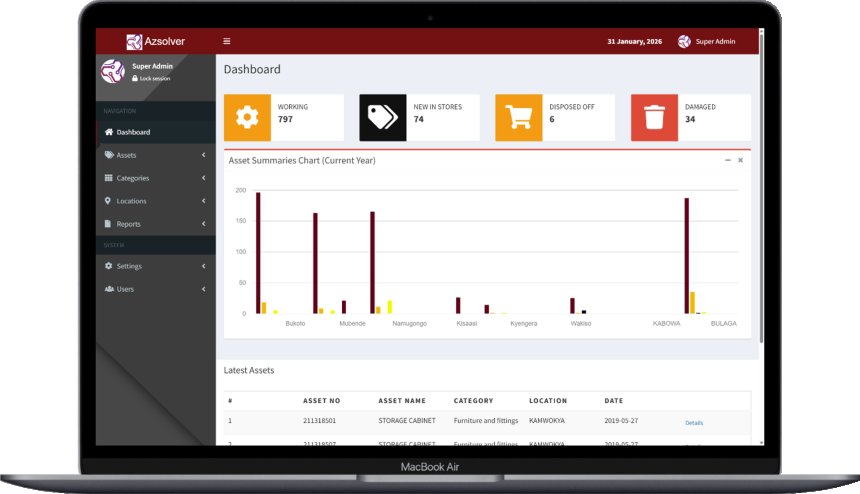Click the KABOWA axis label
860x494 pixels.
666,323
